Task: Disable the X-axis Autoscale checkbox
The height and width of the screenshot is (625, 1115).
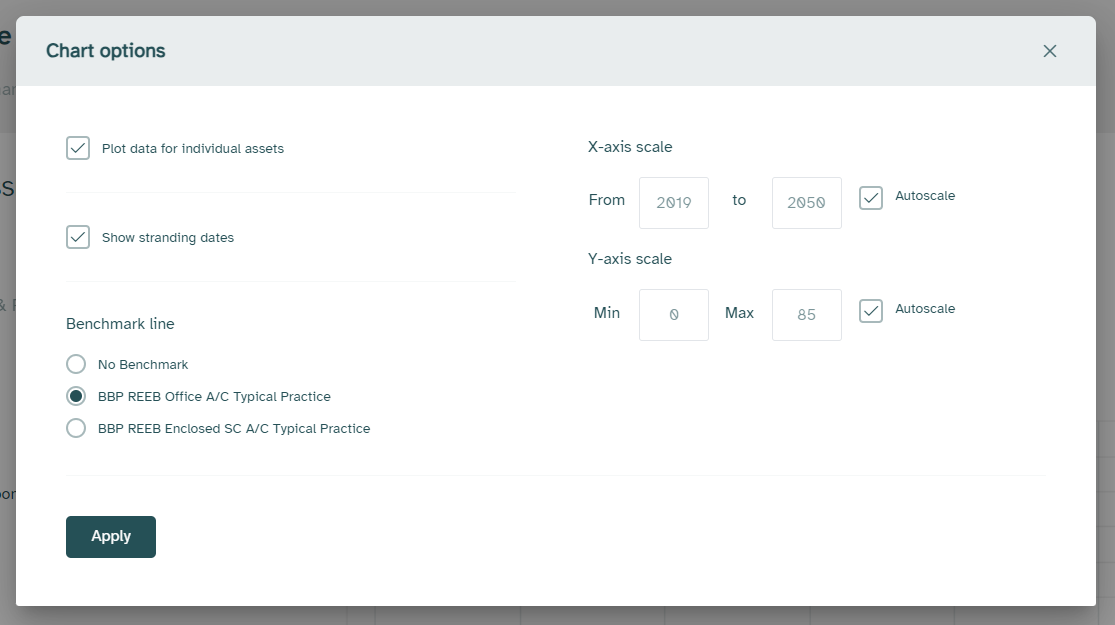Action: (x=871, y=198)
